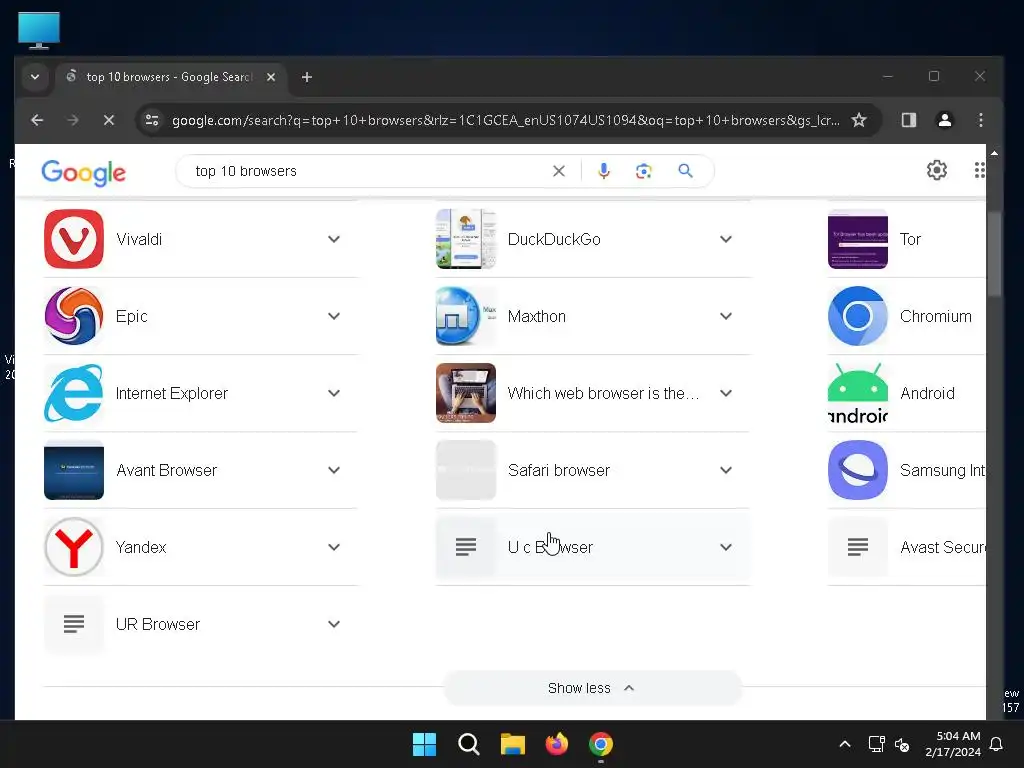Screen dimensions: 1024x768
Task: Clear the search box with X
Action: point(558,171)
